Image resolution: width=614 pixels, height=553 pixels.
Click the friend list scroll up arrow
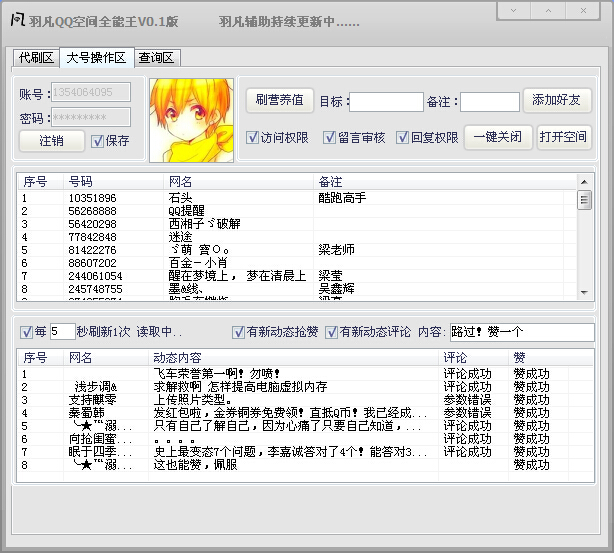tap(584, 182)
